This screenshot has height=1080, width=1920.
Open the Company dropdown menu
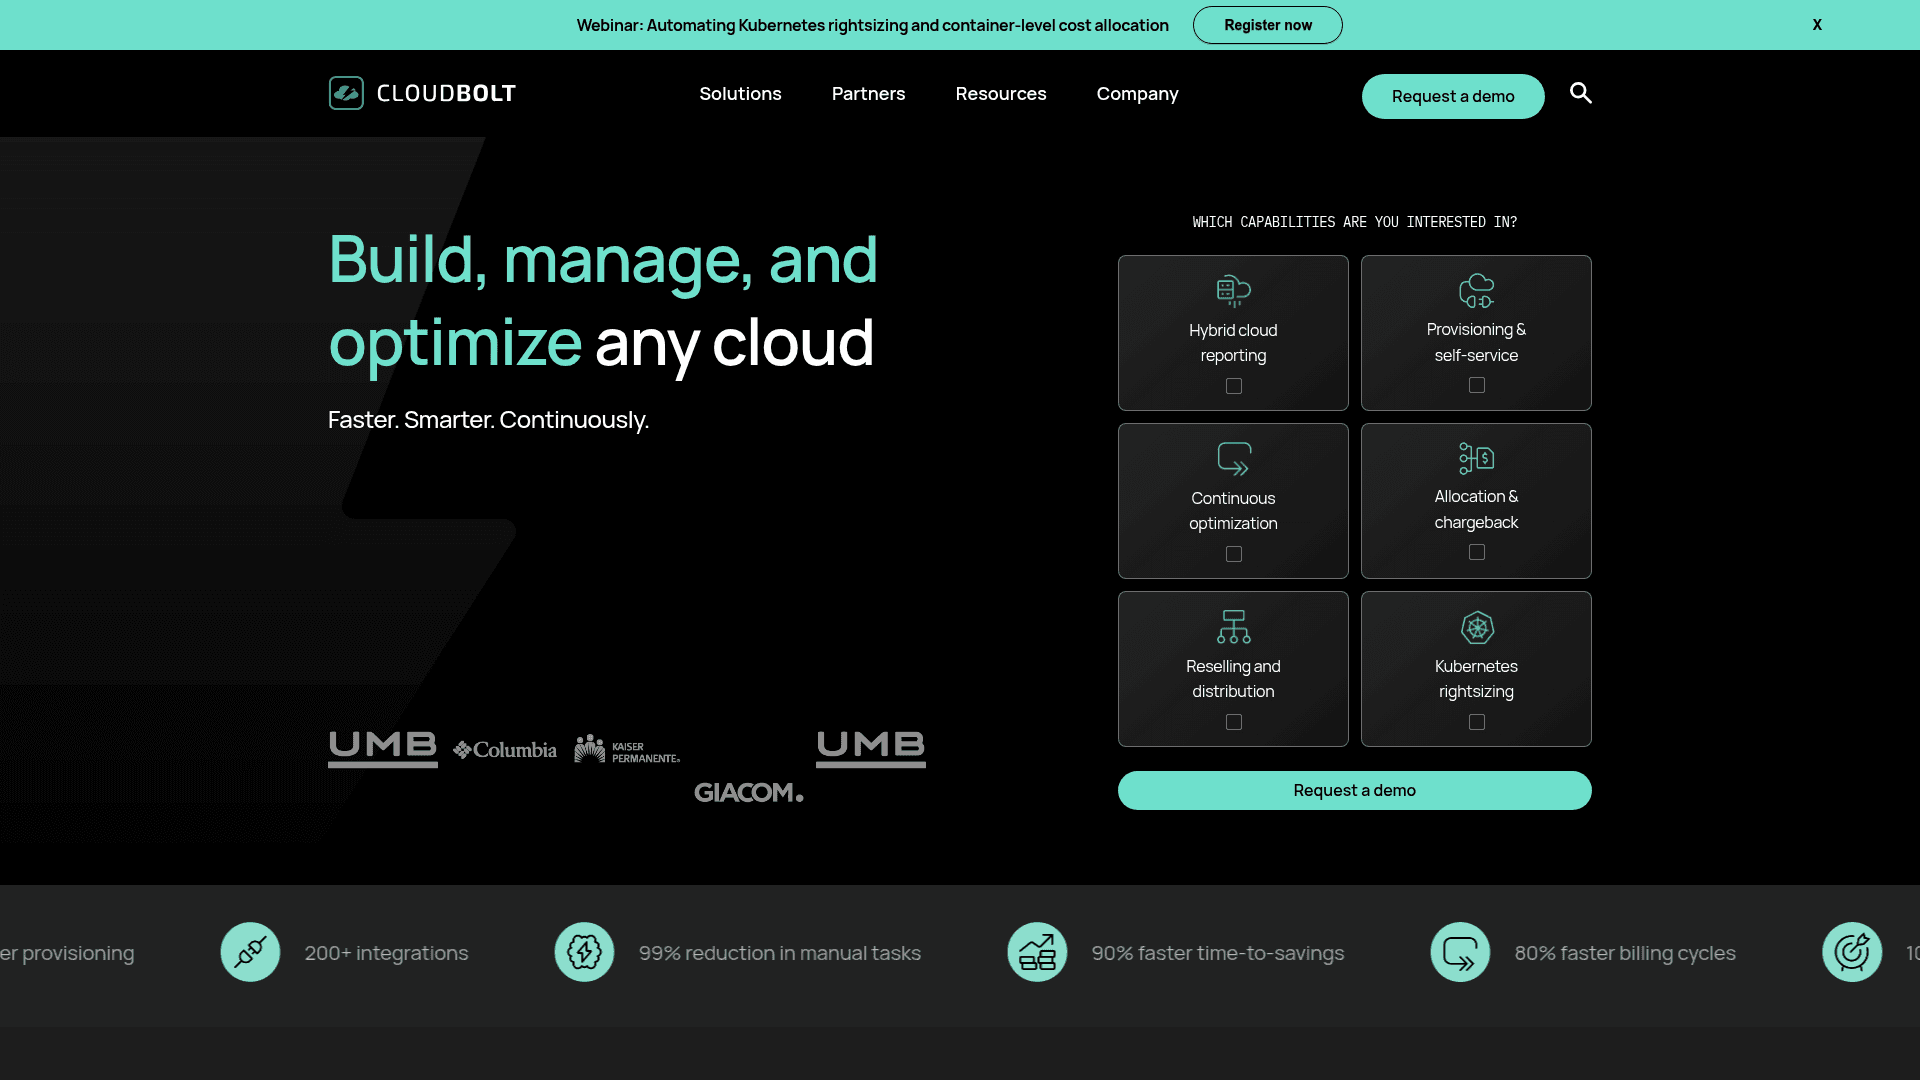tap(1136, 93)
